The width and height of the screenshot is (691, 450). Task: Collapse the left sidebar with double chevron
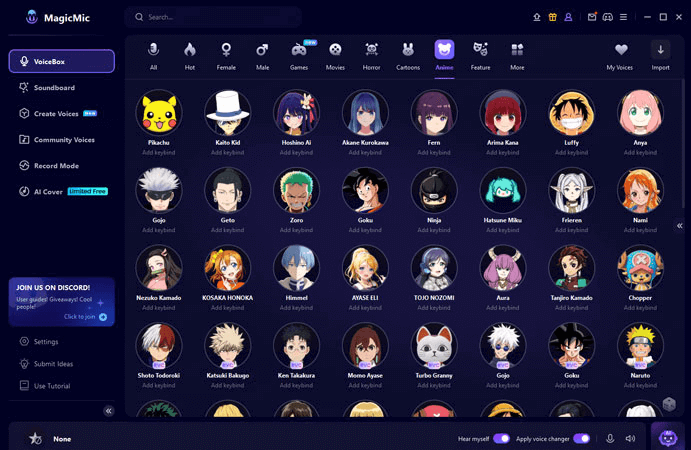pyautogui.click(x=108, y=411)
